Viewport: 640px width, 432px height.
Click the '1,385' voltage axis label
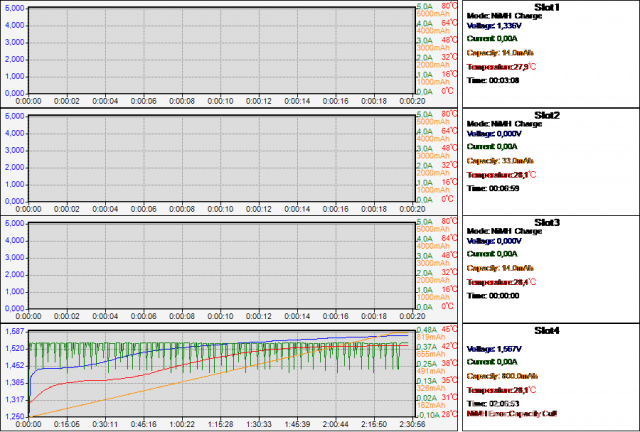pyautogui.click(x=15, y=383)
